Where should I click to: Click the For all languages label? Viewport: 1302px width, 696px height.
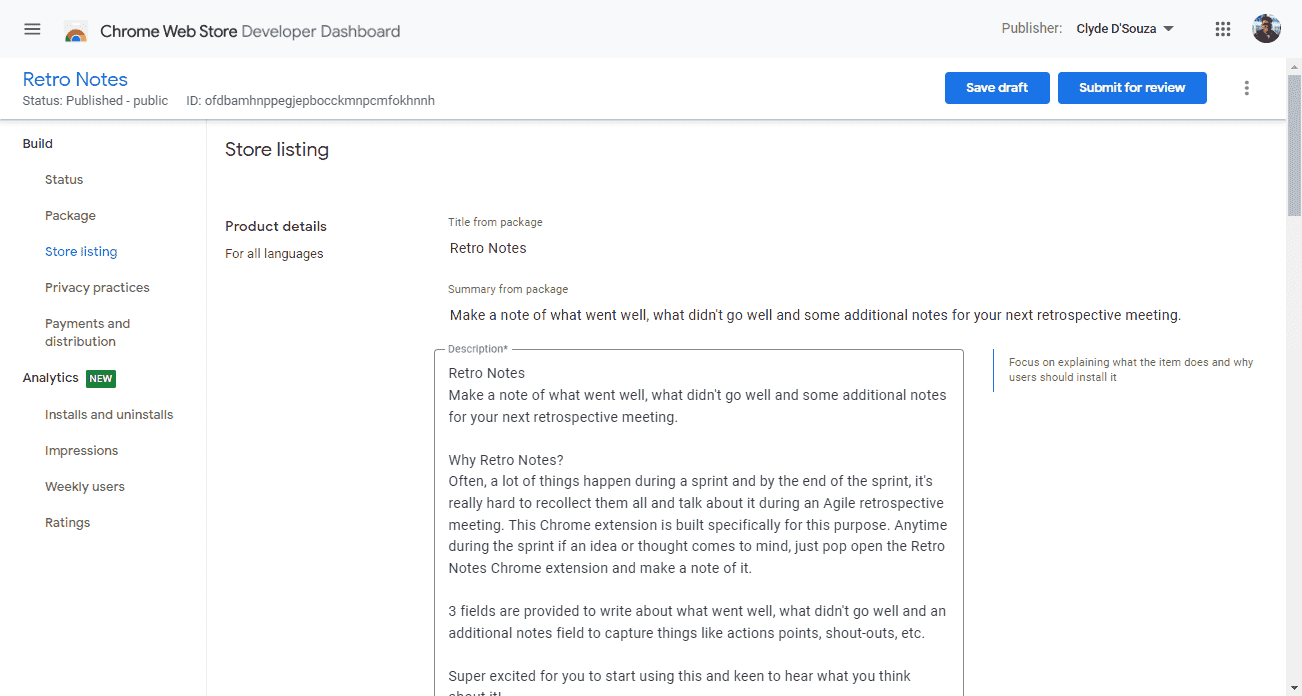[x=274, y=254]
